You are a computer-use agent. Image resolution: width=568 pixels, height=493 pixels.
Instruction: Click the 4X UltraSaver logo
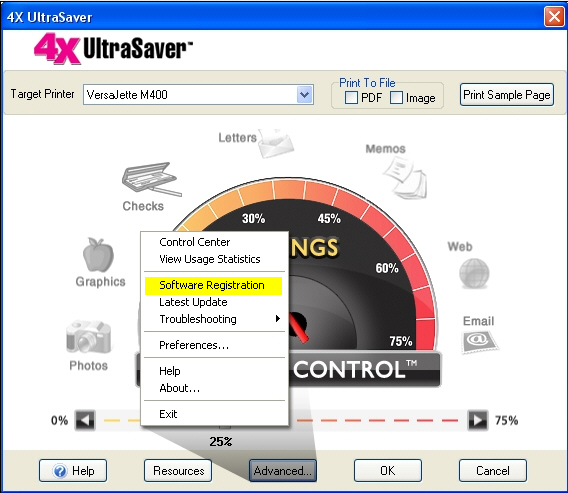113,49
